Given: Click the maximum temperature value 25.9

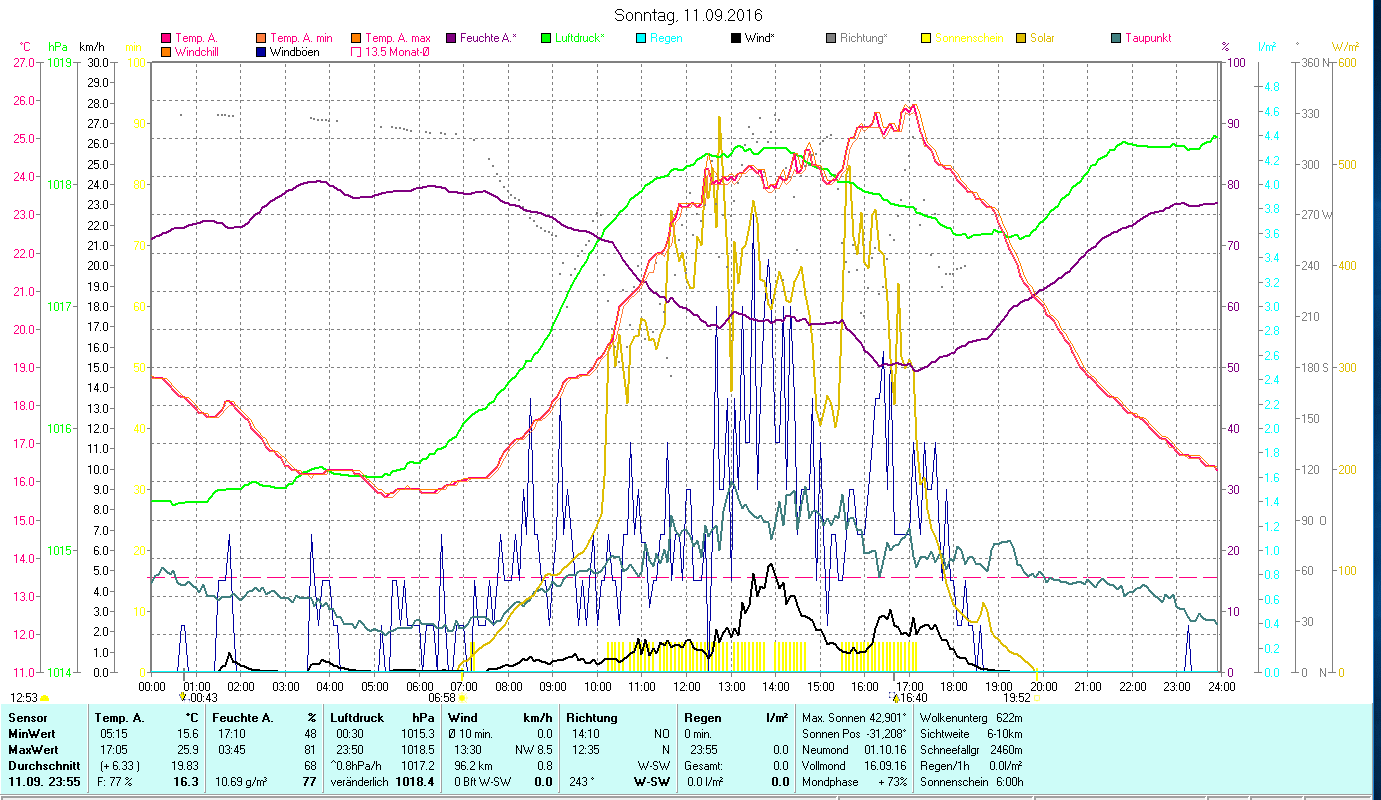Looking at the screenshot, I should pos(187,750).
